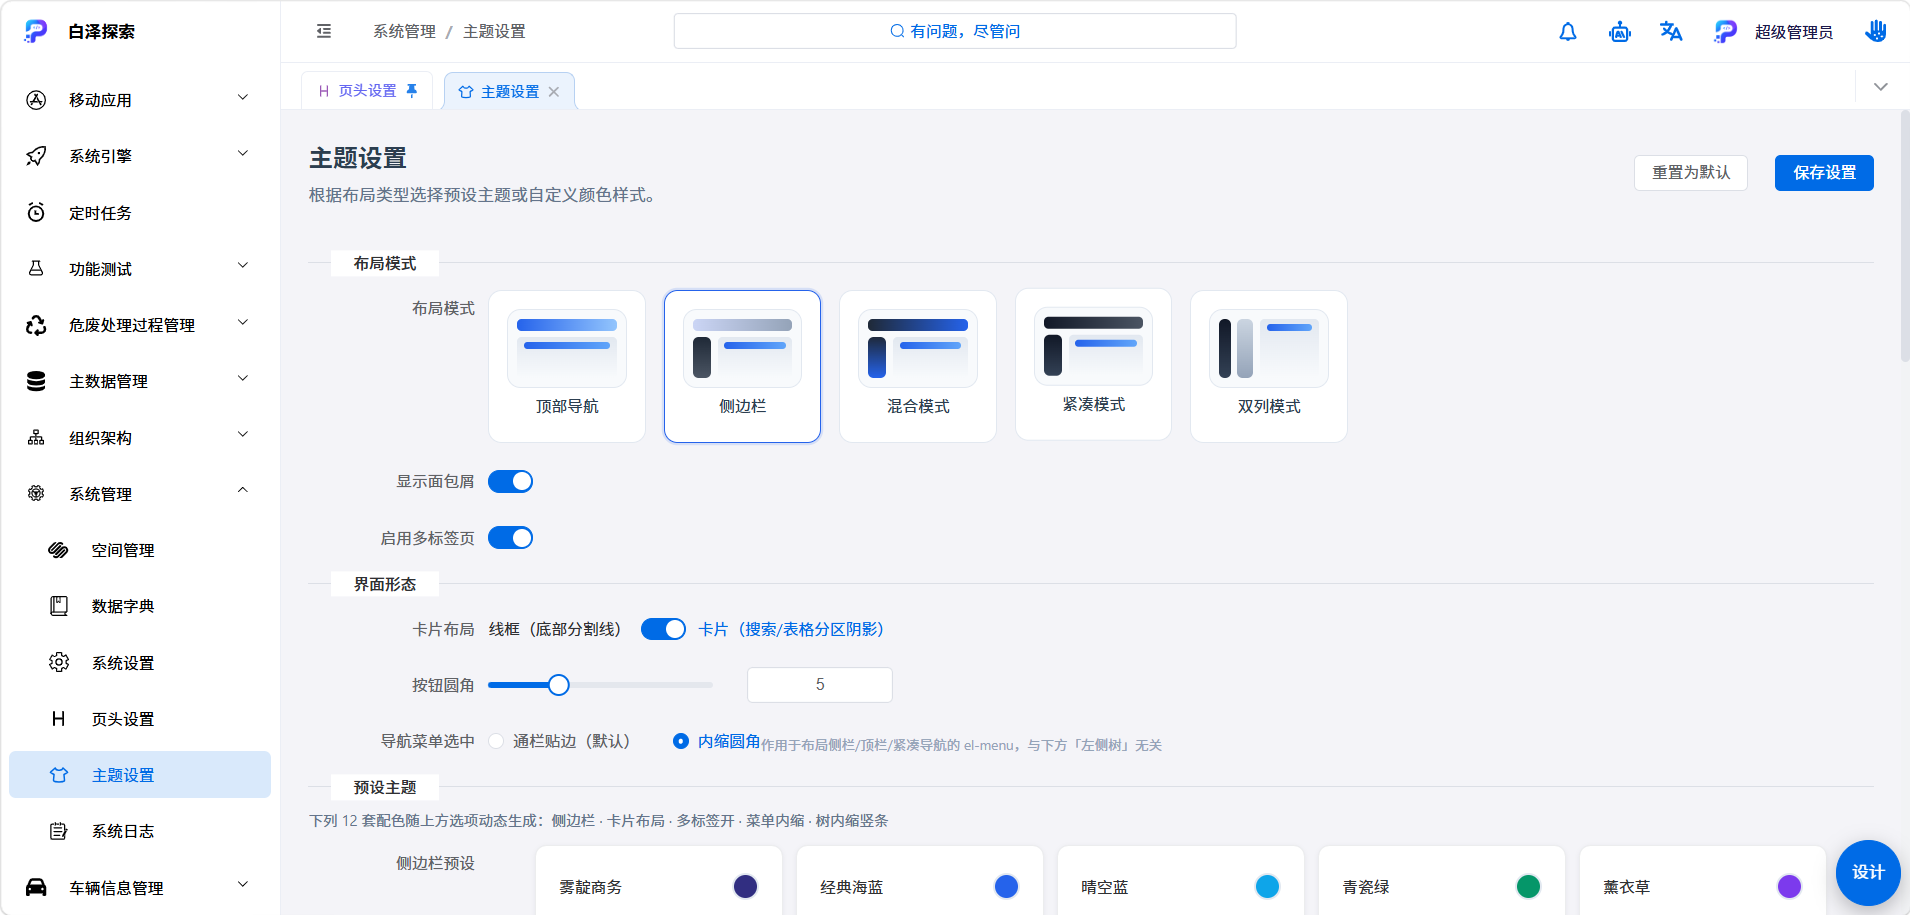Choose the 顶部导航 layout thumbnail
This screenshot has width=1910, height=915.
(567, 366)
